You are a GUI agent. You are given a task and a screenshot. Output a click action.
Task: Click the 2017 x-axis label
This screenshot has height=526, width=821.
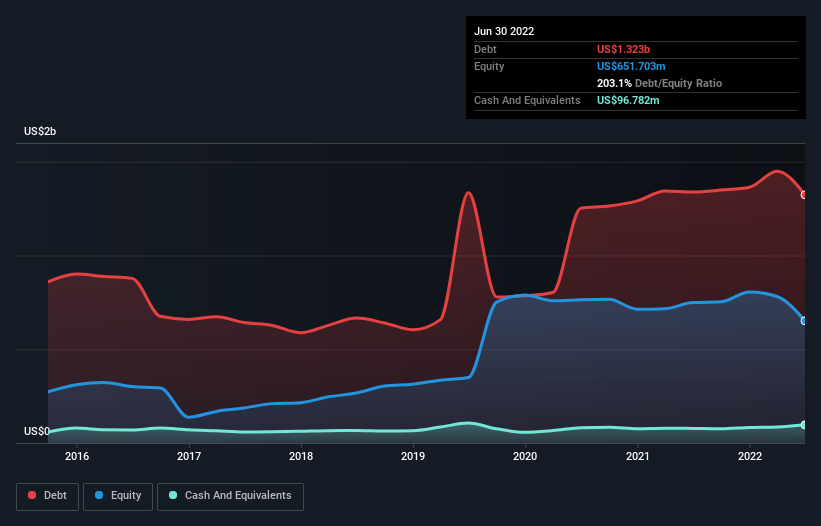click(x=189, y=456)
